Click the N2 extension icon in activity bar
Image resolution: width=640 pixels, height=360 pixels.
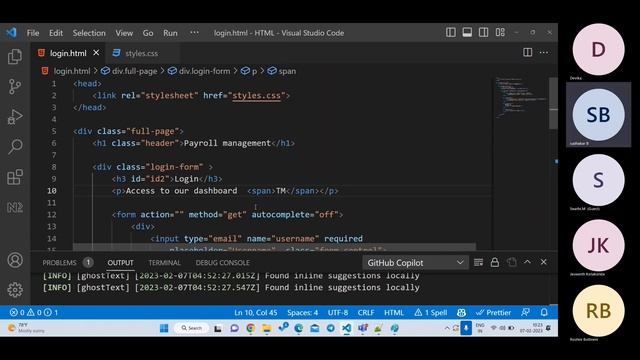tap(15, 207)
